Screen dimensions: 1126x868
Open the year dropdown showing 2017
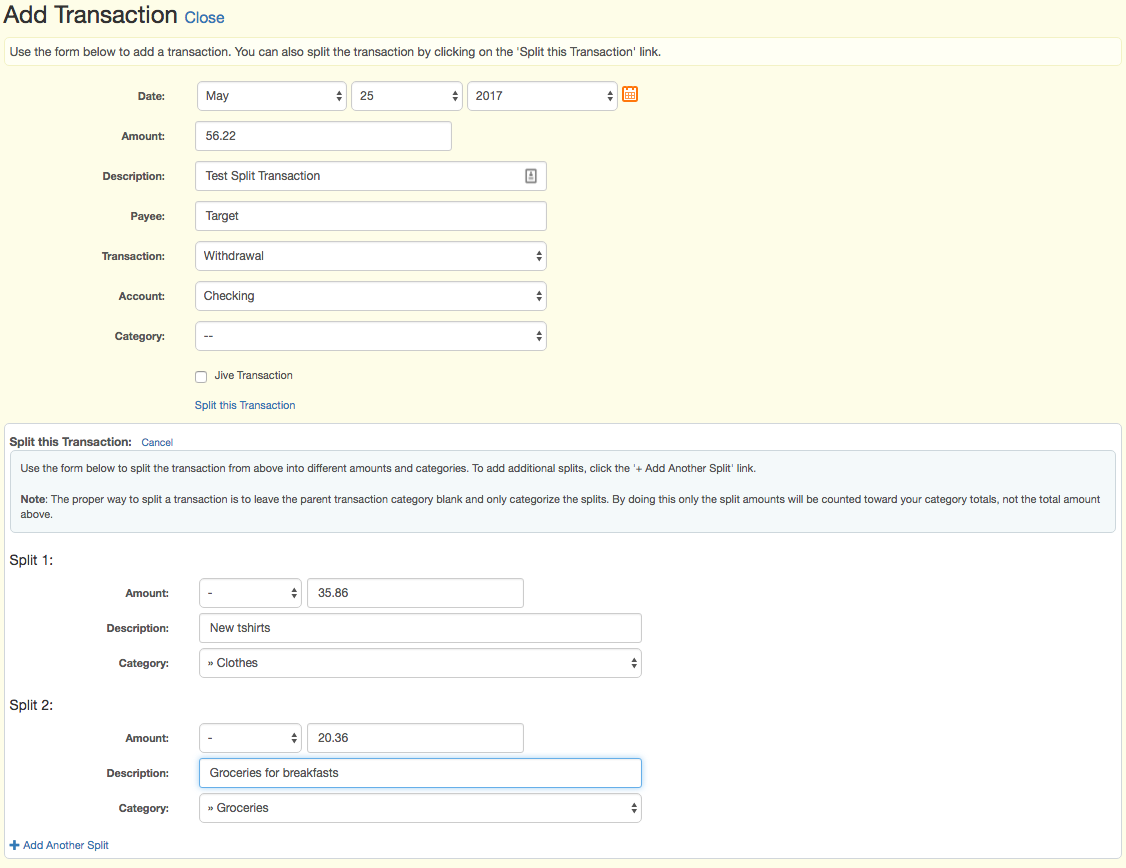(x=542, y=96)
